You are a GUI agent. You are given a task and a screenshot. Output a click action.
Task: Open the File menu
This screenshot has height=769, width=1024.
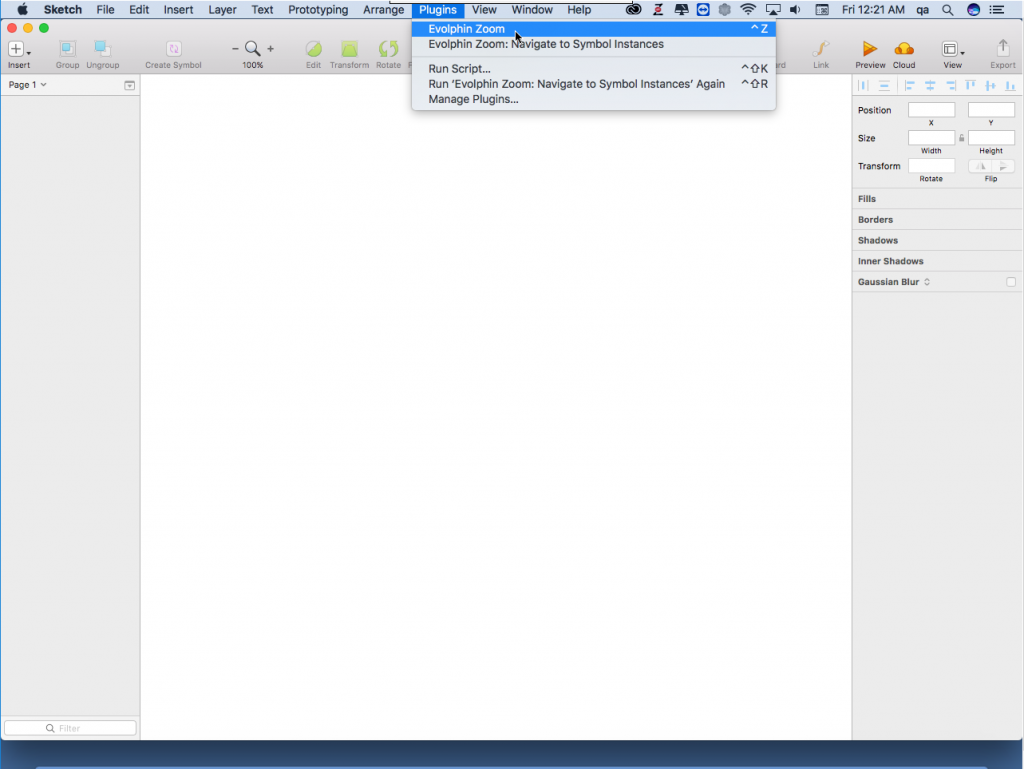point(105,10)
